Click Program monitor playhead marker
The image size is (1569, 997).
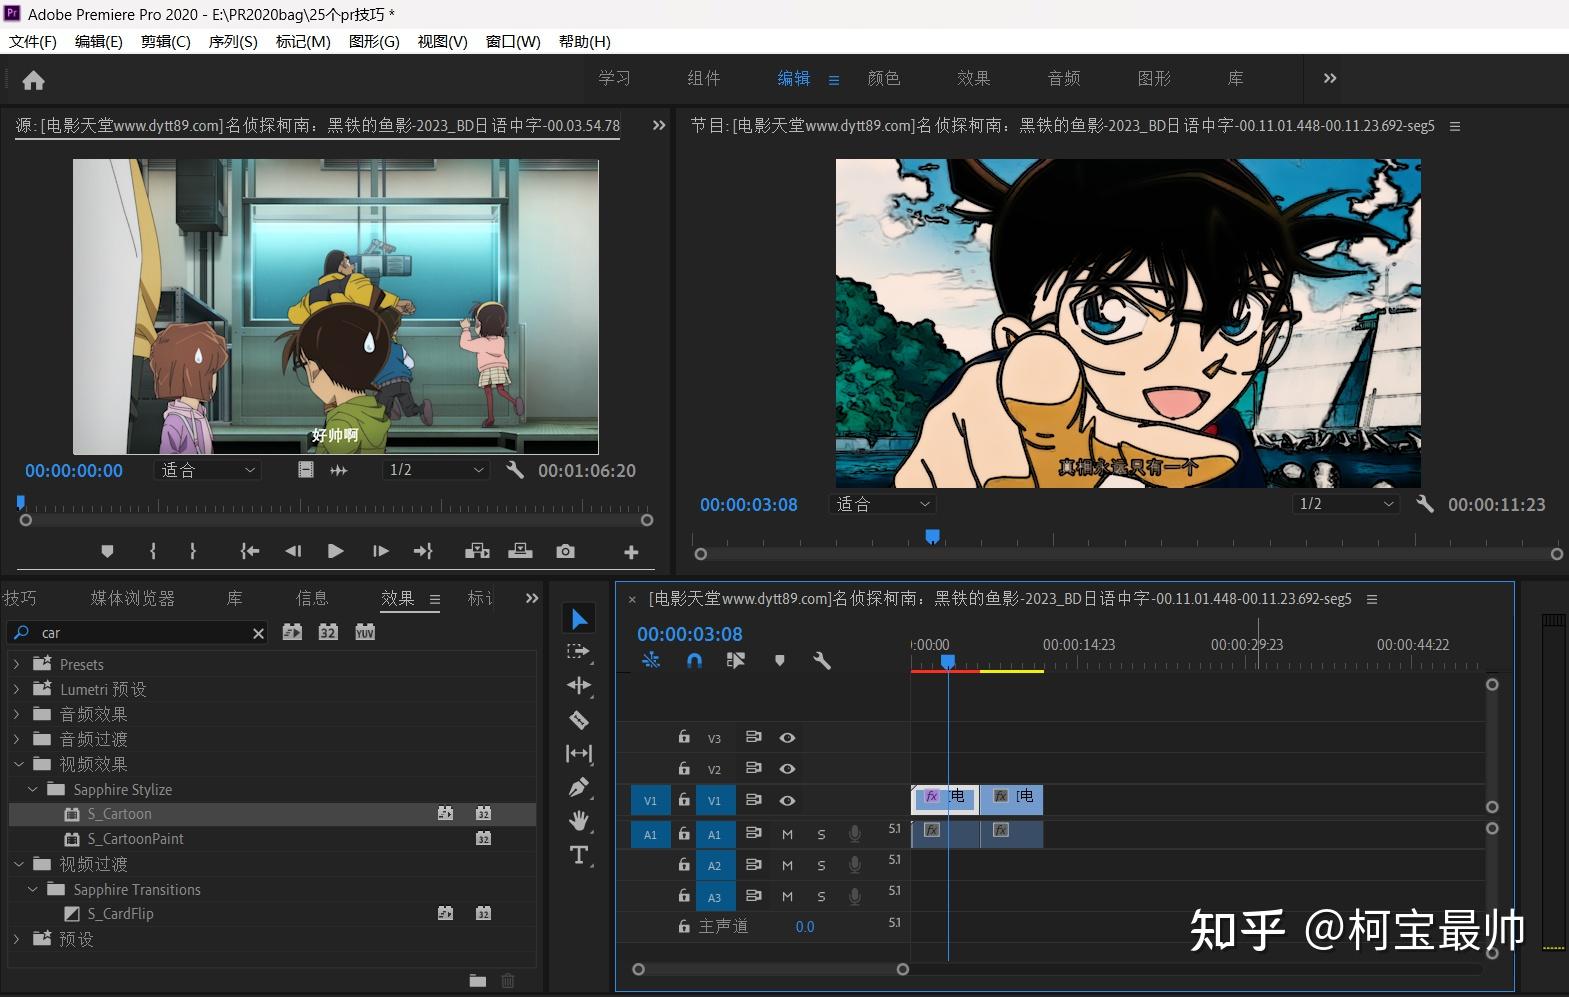coord(932,537)
